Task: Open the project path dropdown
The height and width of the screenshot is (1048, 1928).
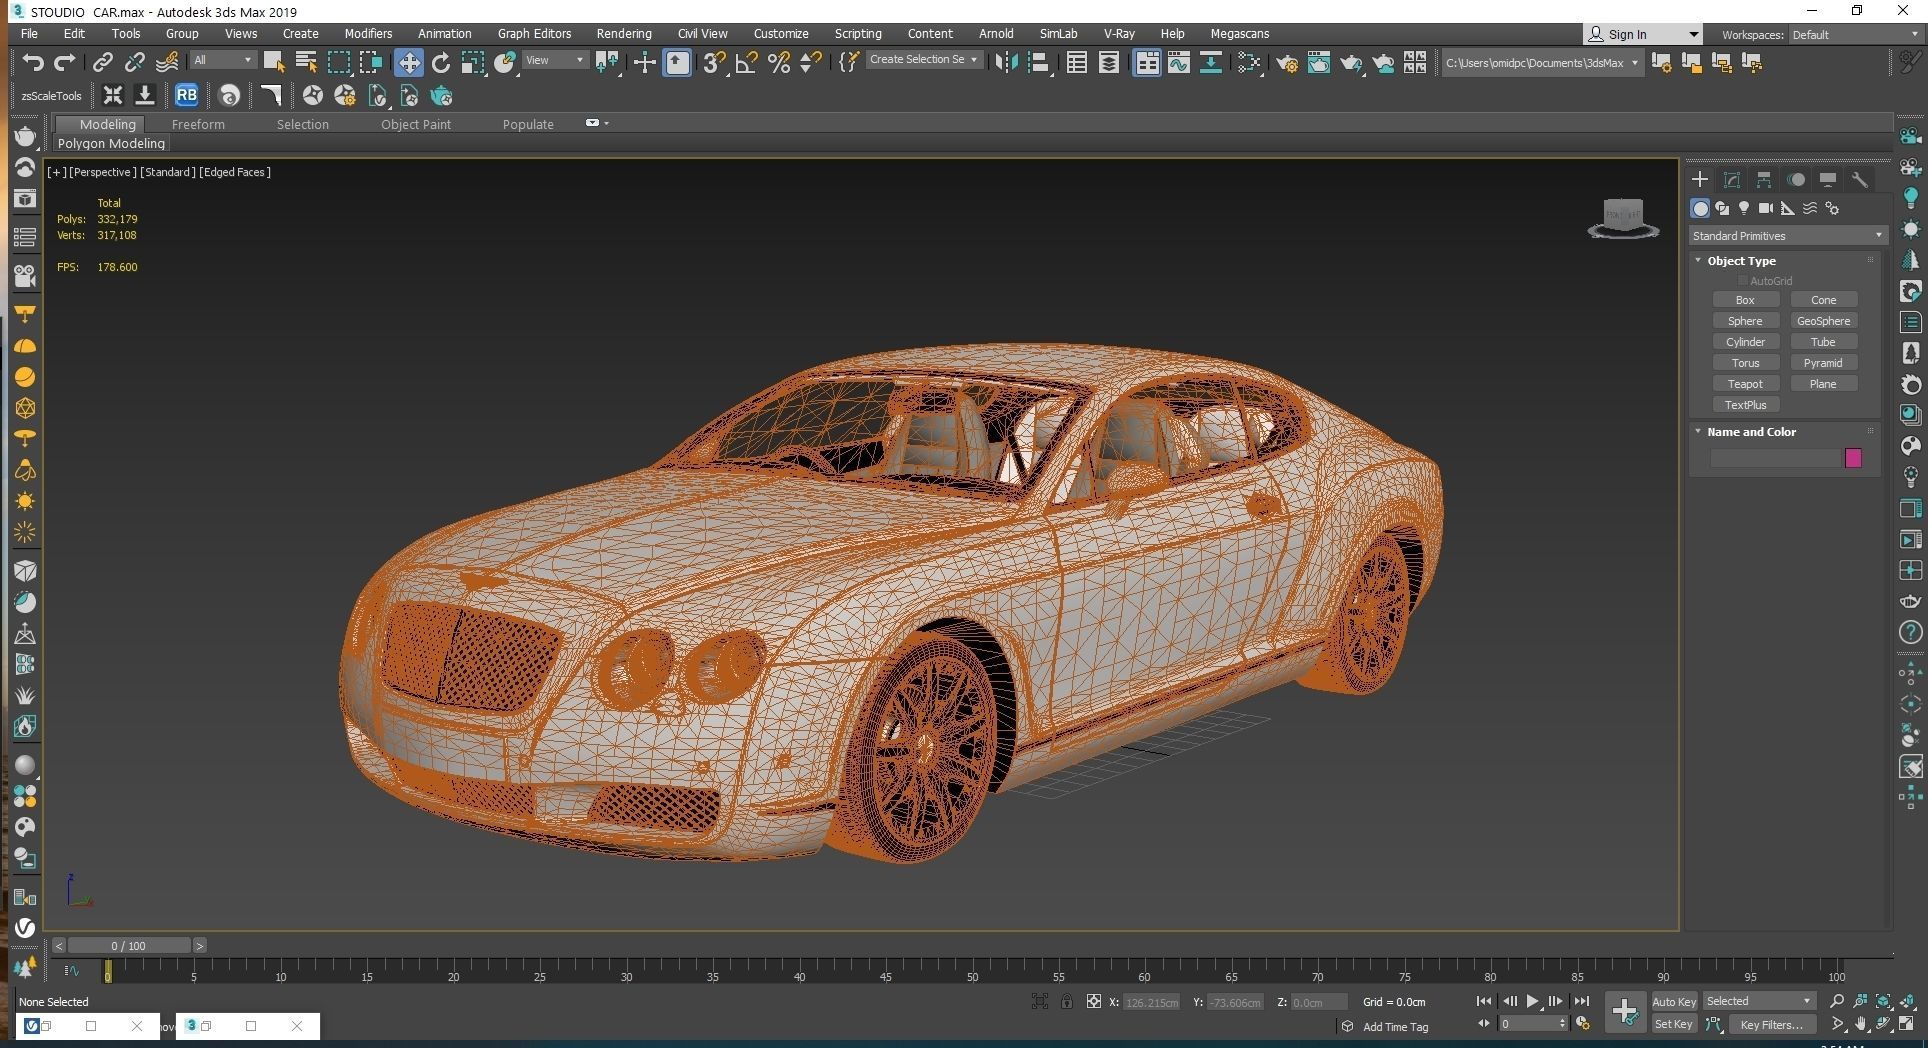Action: click(x=1541, y=63)
